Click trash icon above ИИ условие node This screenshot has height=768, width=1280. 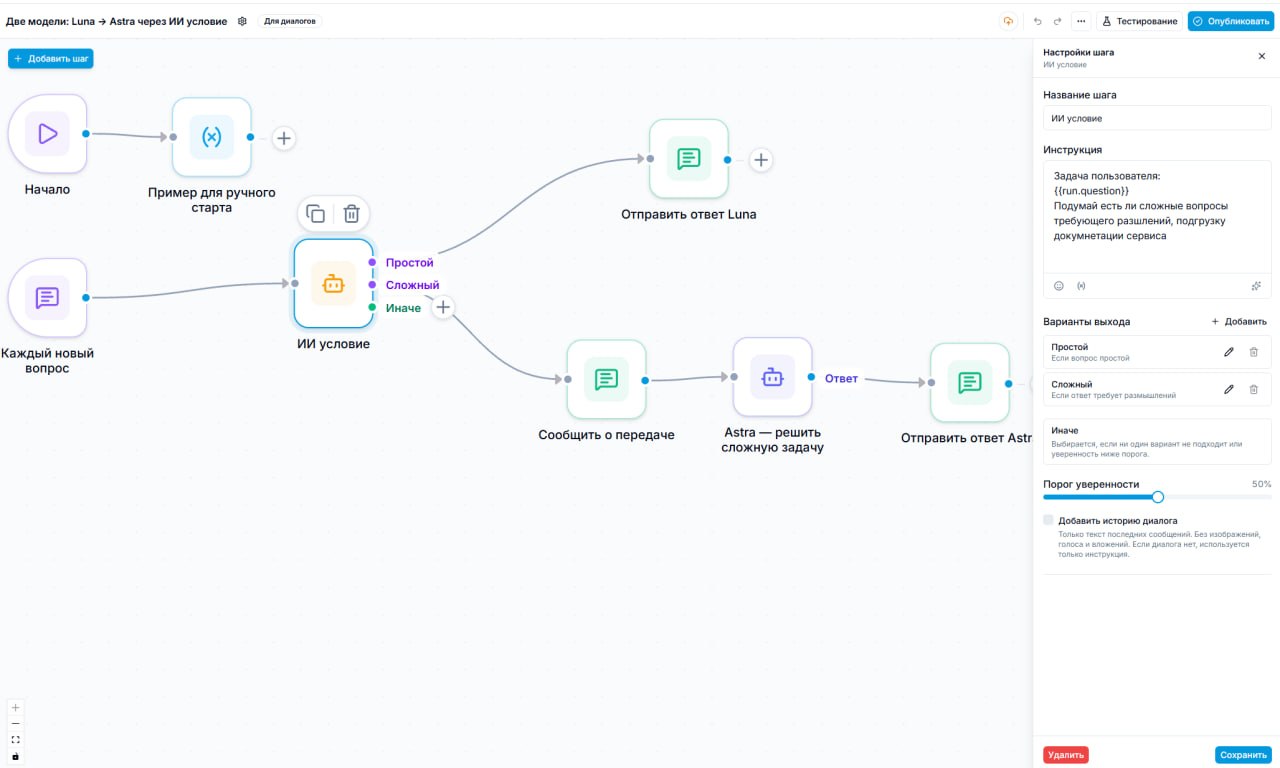pyautogui.click(x=352, y=213)
